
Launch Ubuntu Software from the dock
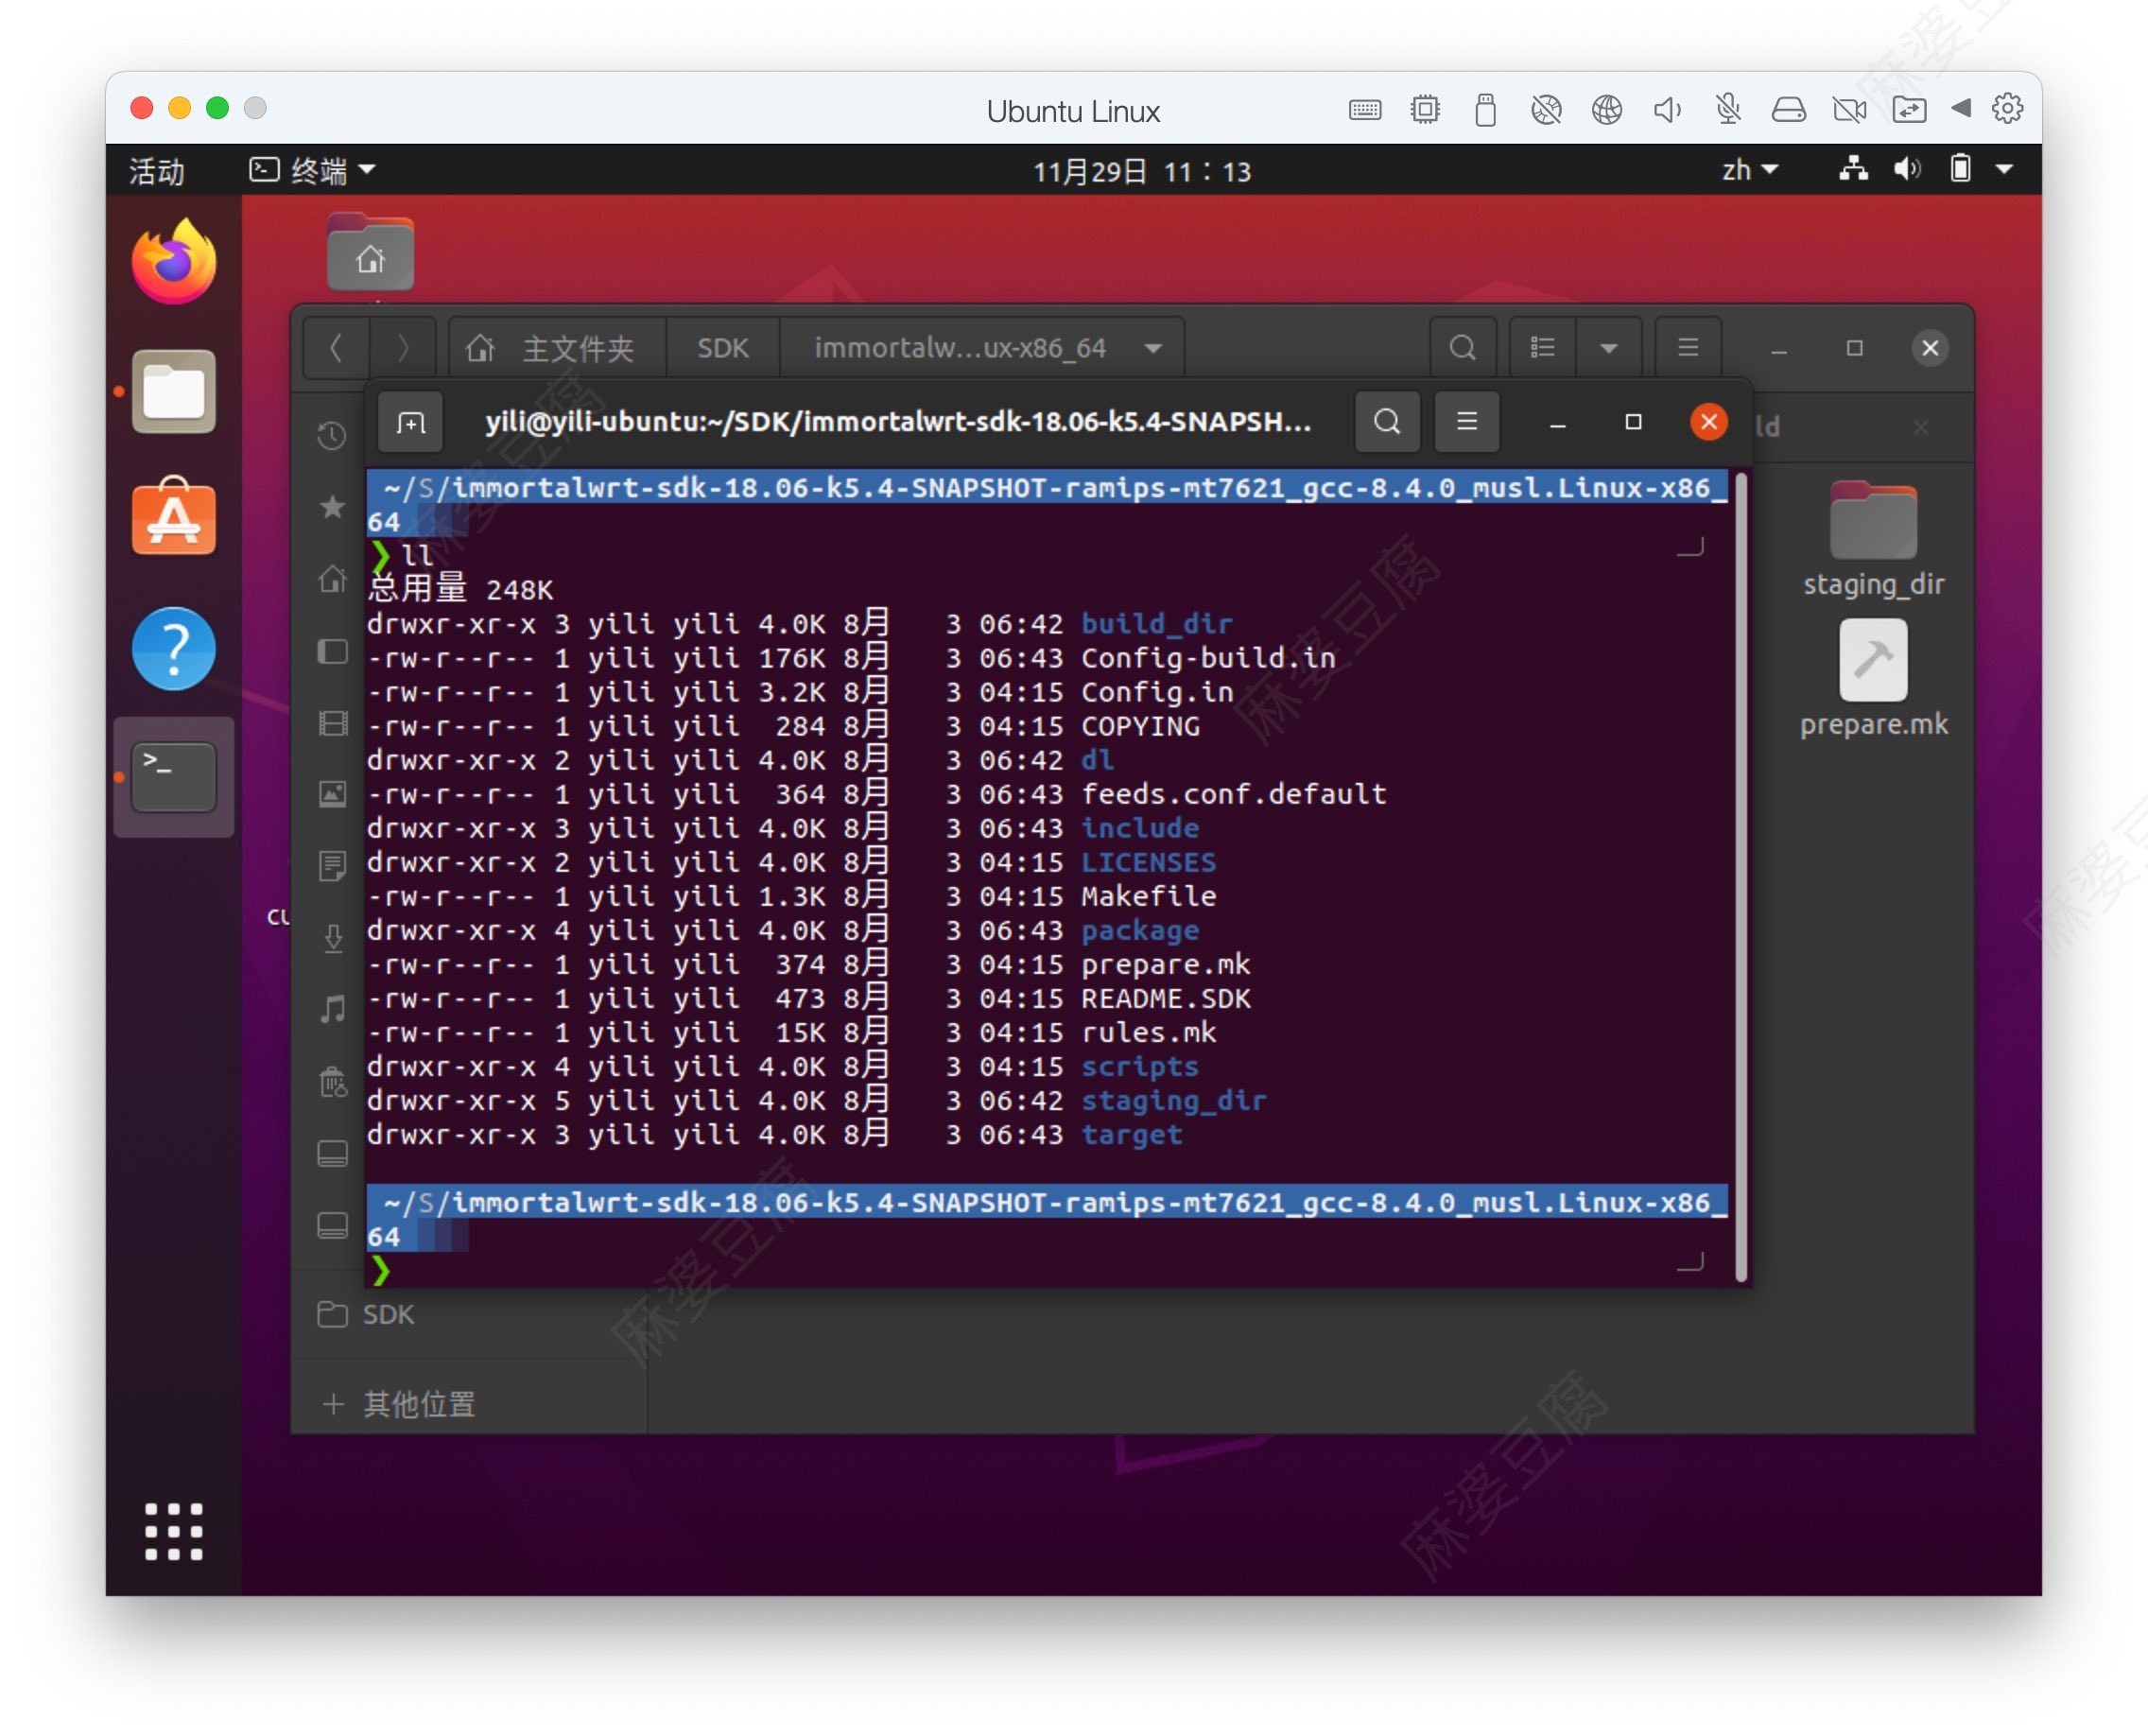point(174,518)
